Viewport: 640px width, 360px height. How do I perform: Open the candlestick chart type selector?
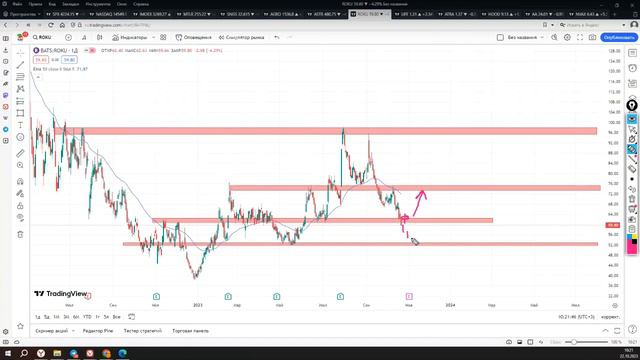(100, 37)
